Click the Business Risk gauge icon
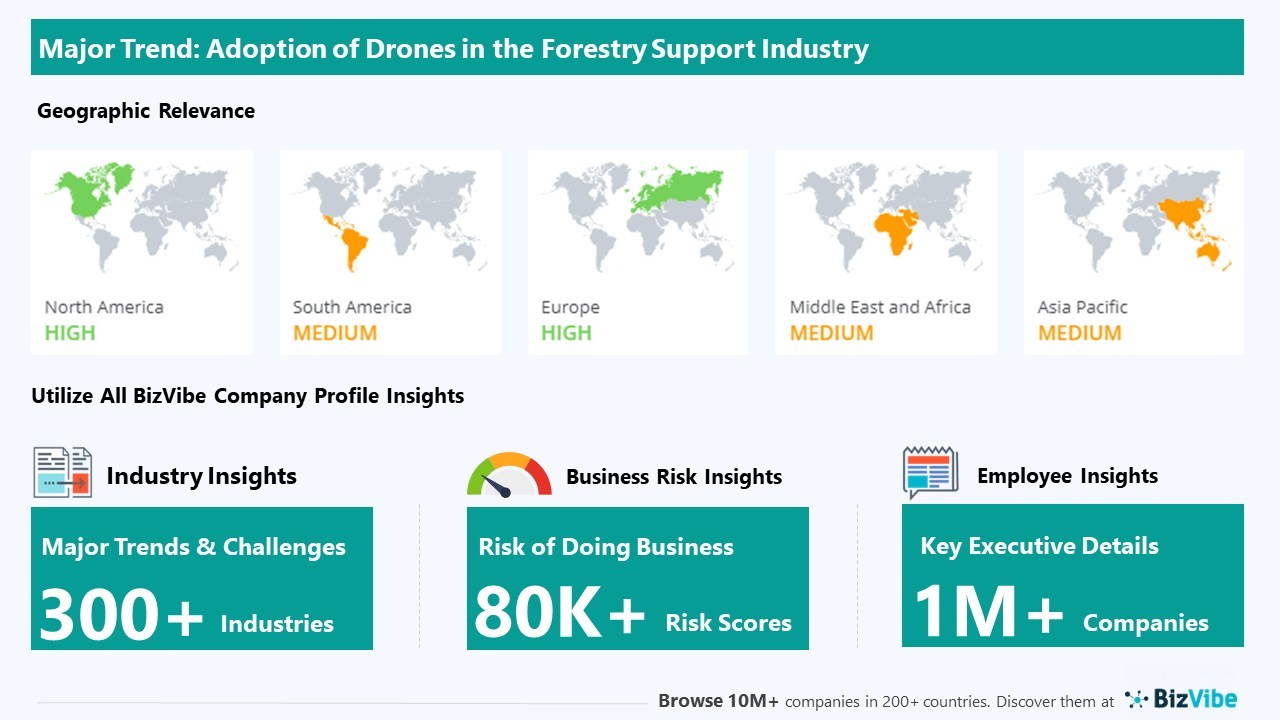This screenshot has height=720, width=1280. click(x=508, y=475)
